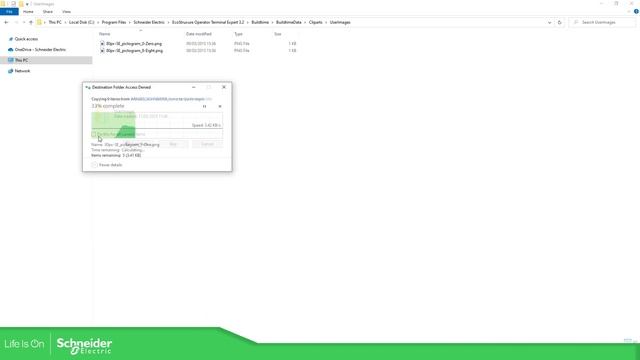Click the Skip button in the copy dialog
Image resolution: width=640 pixels, height=360 pixels.
173,144
